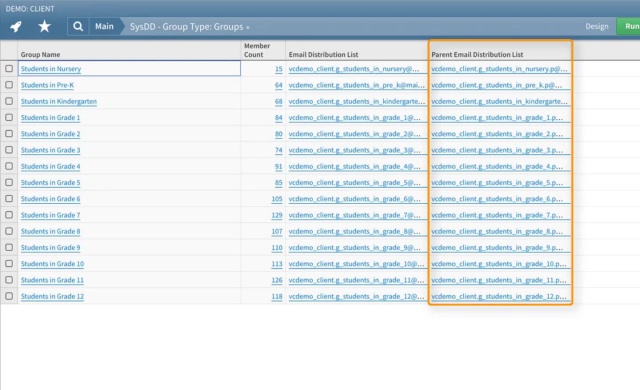Open Kindergarten parent email distribution list link

pos(500,102)
